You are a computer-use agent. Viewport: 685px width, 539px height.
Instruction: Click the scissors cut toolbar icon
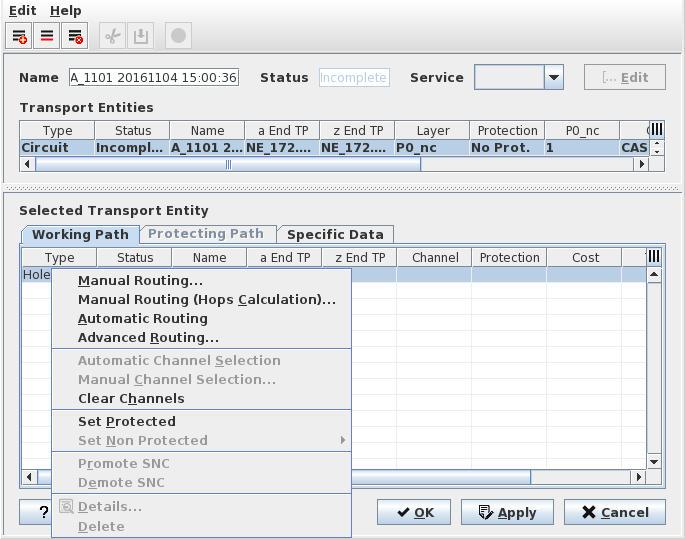(x=113, y=36)
